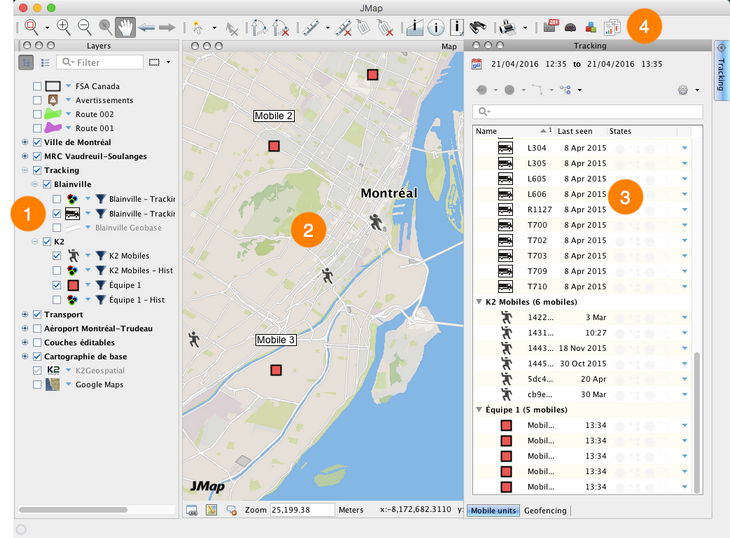This screenshot has height=538, width=730.
Task: Check Aéroport Montréal-Trudeau layer
Action: 37,329
